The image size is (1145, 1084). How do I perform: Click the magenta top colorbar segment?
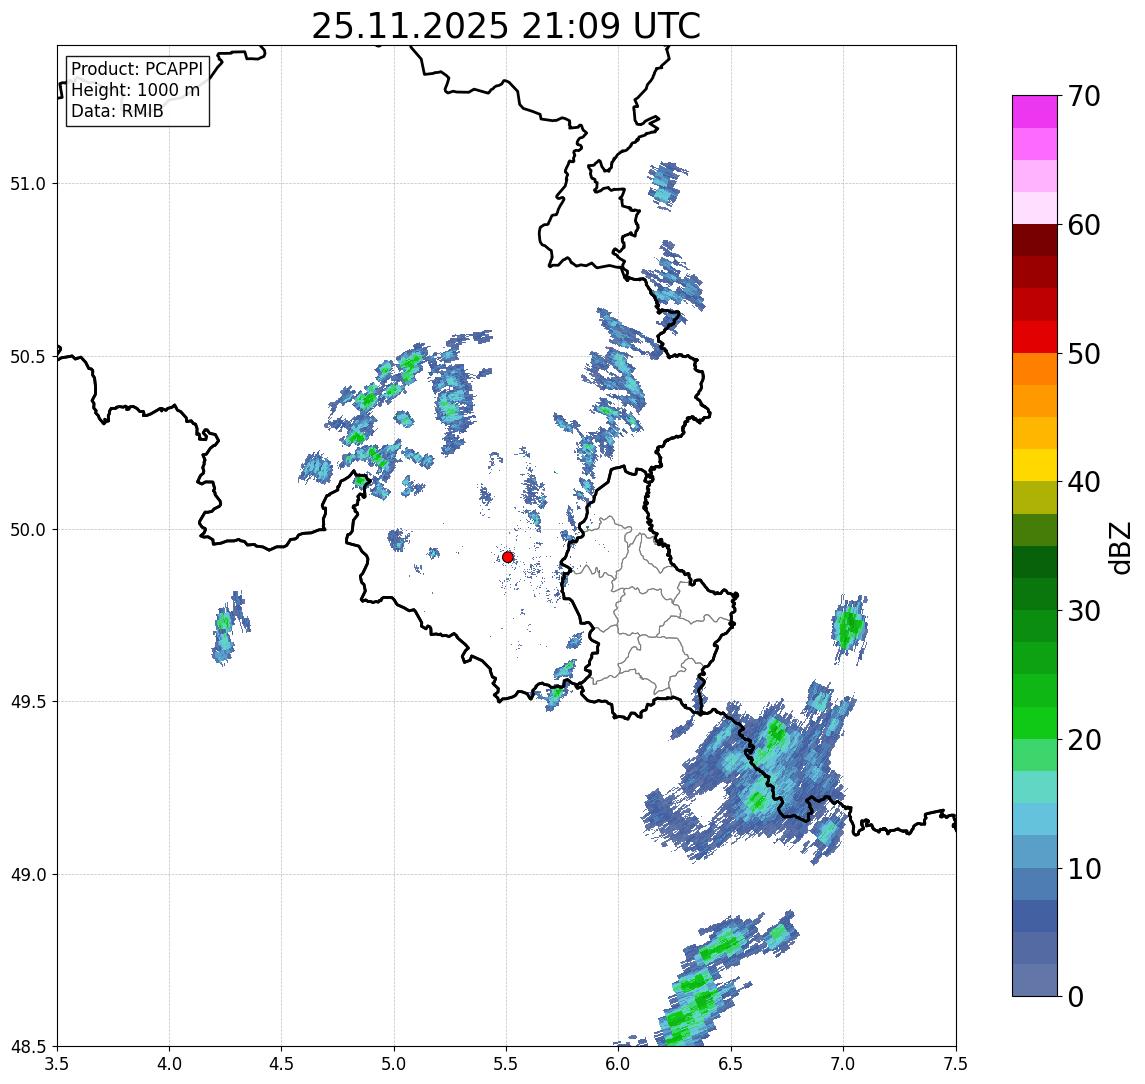(1035, 112)
